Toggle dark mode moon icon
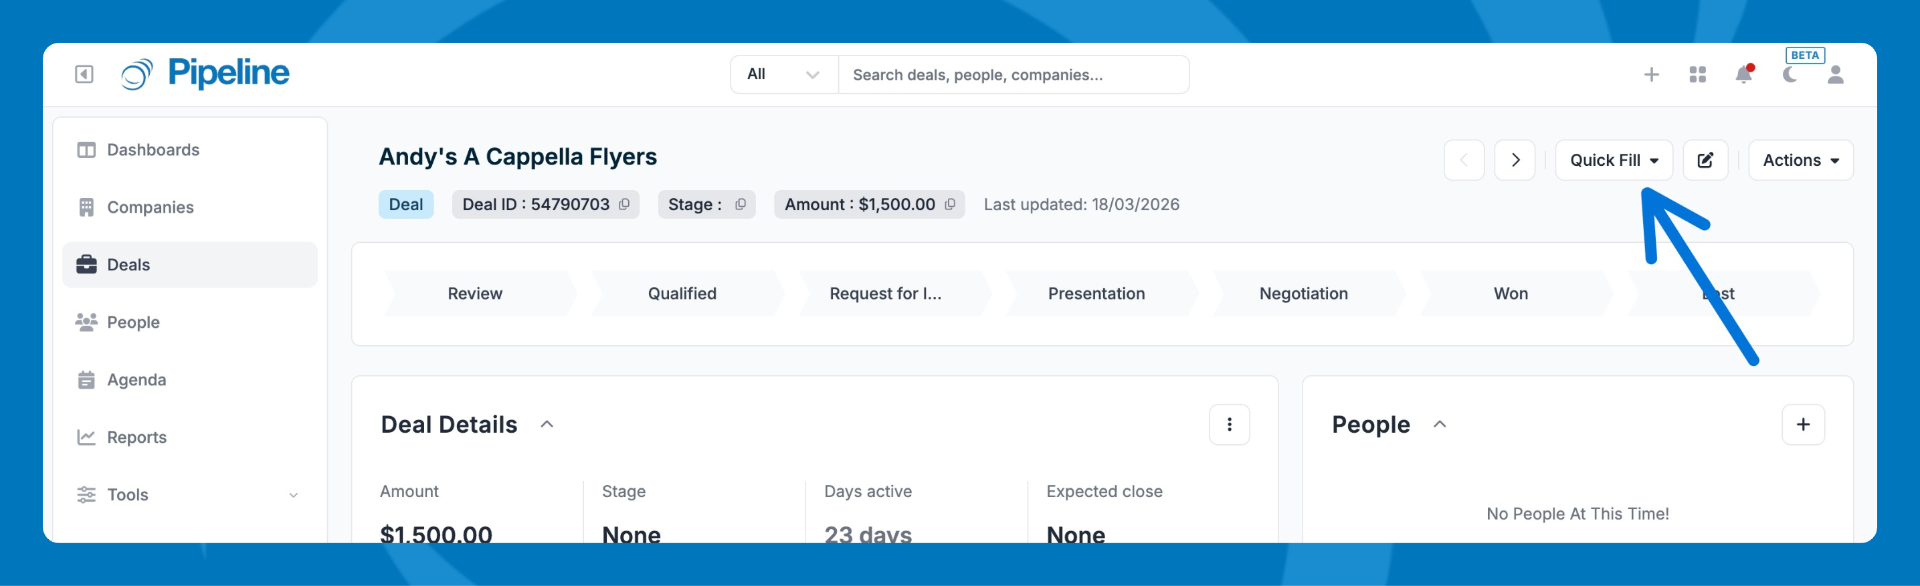The width and height of the screenshot is (1920, 586). pos(1790,75)
